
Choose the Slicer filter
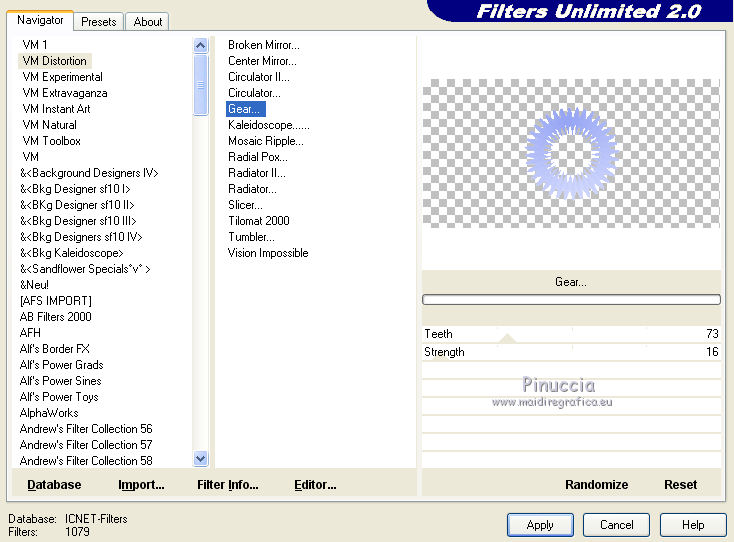pos(245,205)
